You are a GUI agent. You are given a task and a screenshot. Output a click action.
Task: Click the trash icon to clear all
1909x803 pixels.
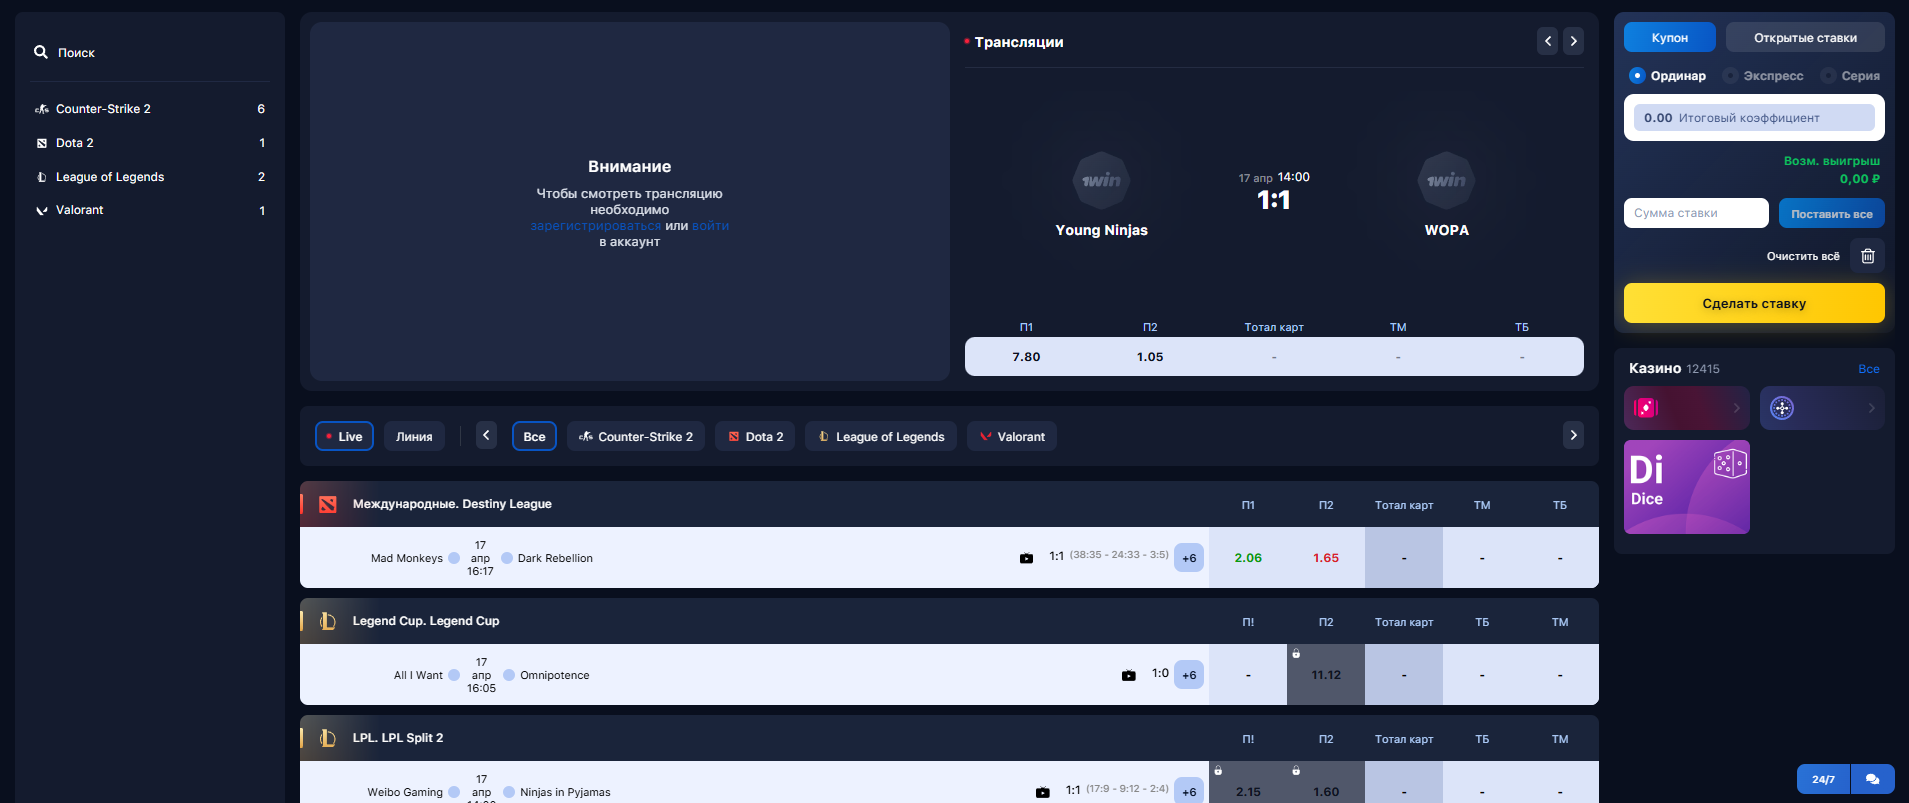[x=1868, y=256]
